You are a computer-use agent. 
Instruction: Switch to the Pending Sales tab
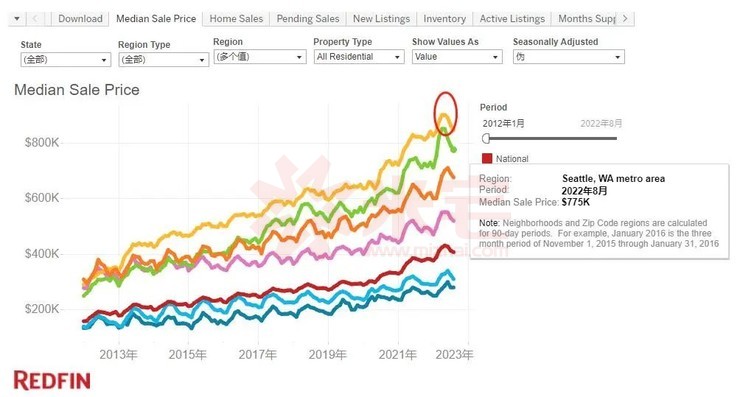(308, 19)
